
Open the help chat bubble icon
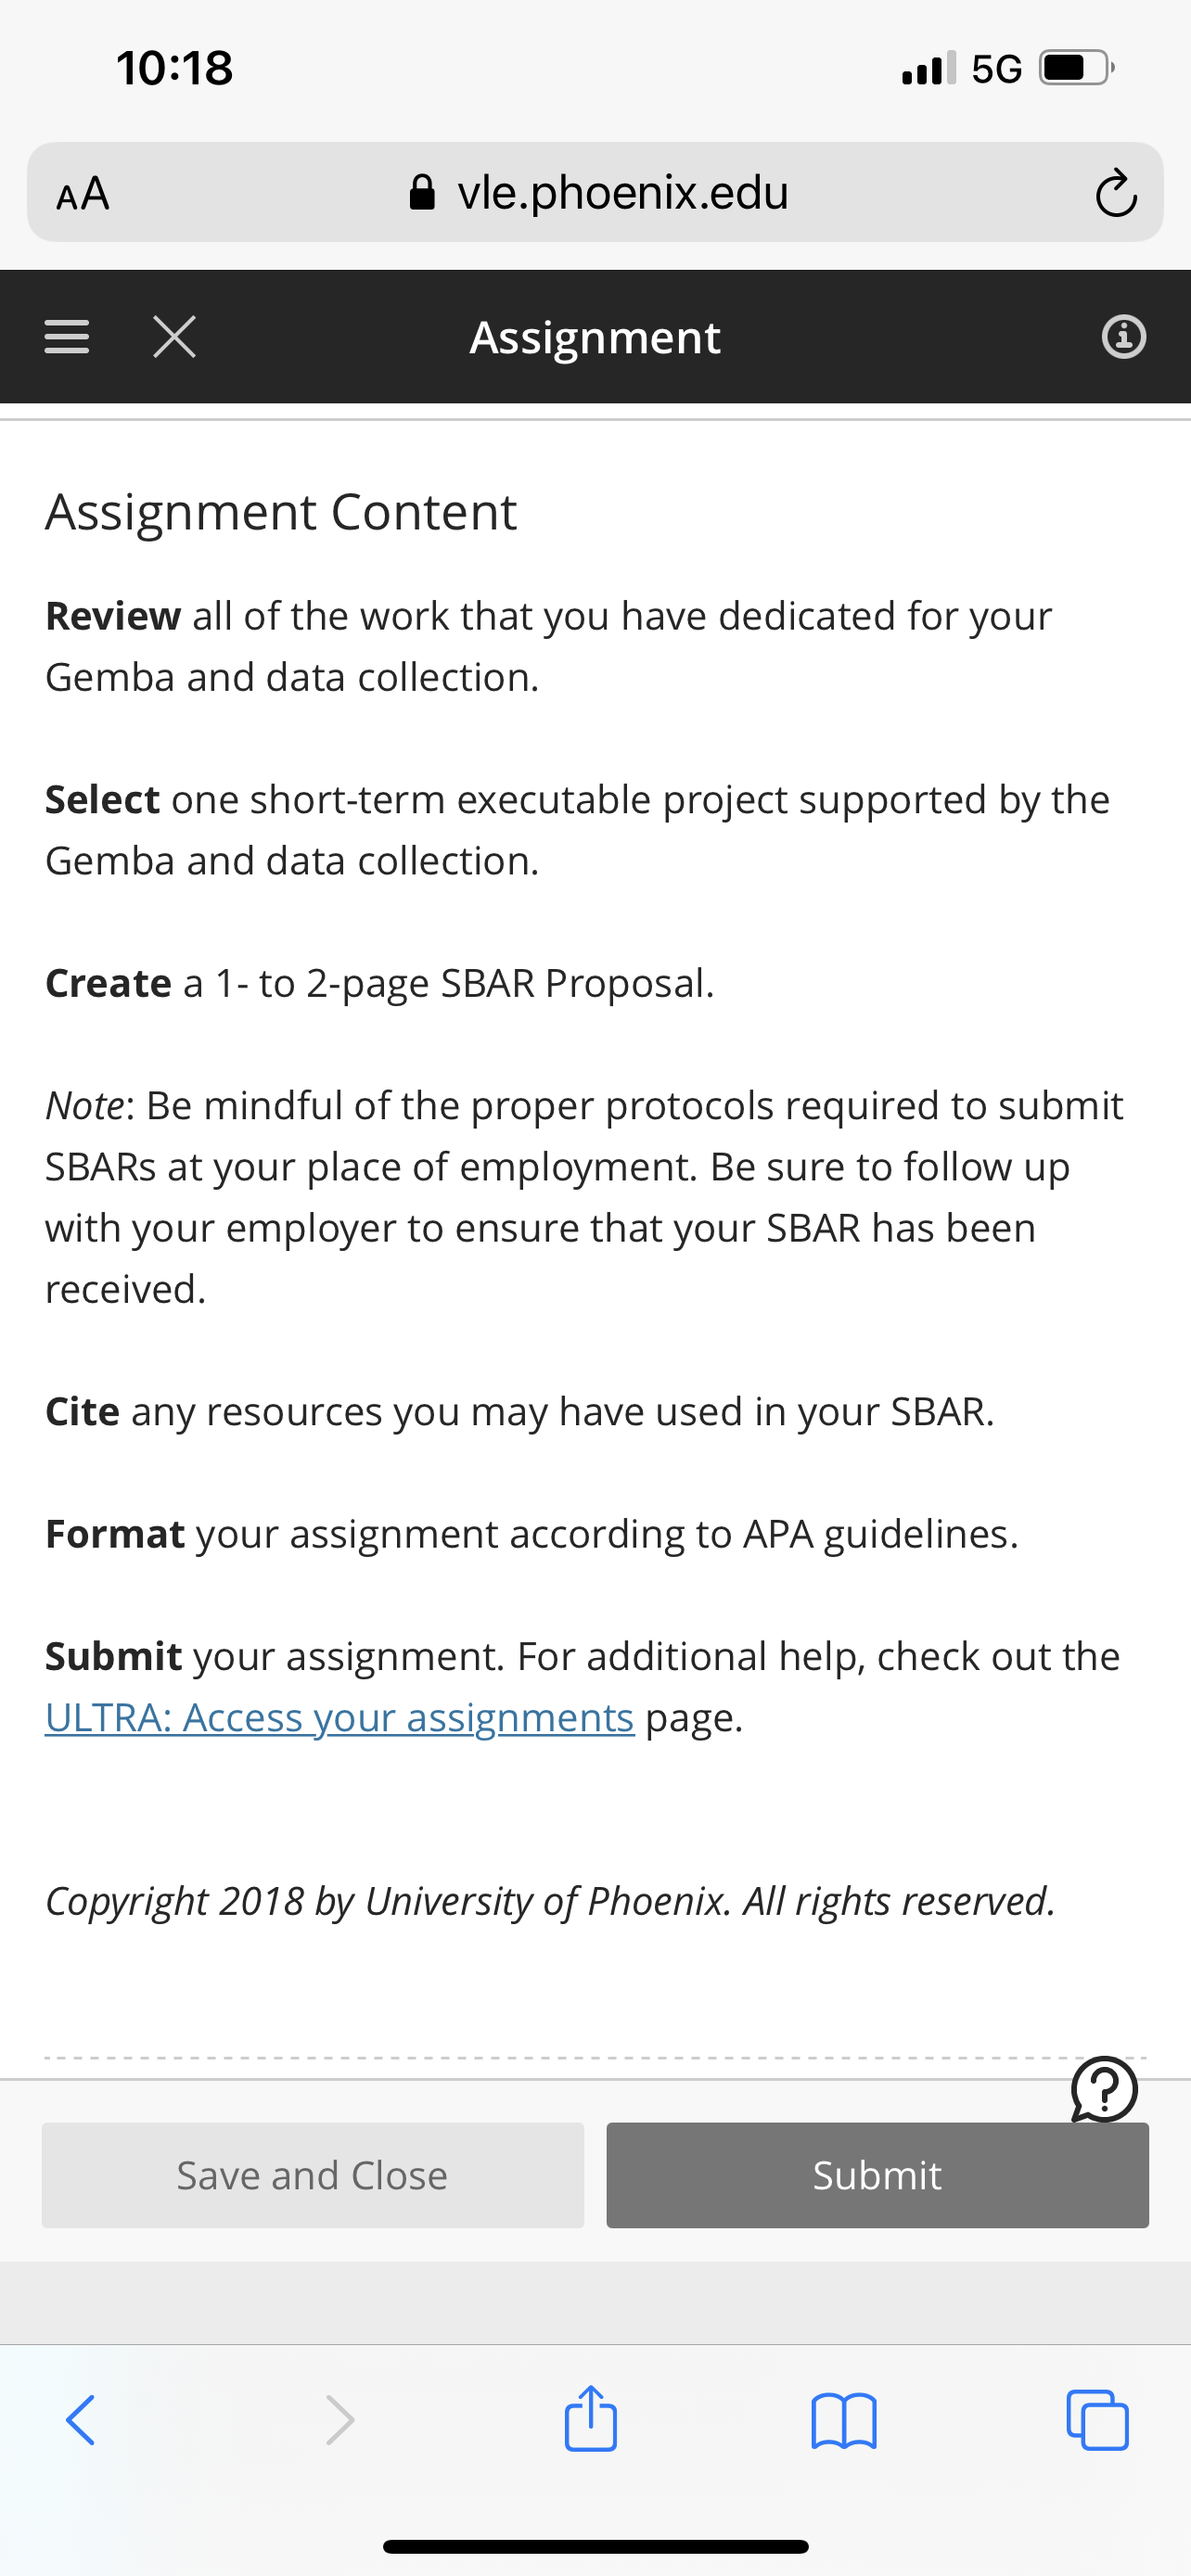click(1104, 2089)
